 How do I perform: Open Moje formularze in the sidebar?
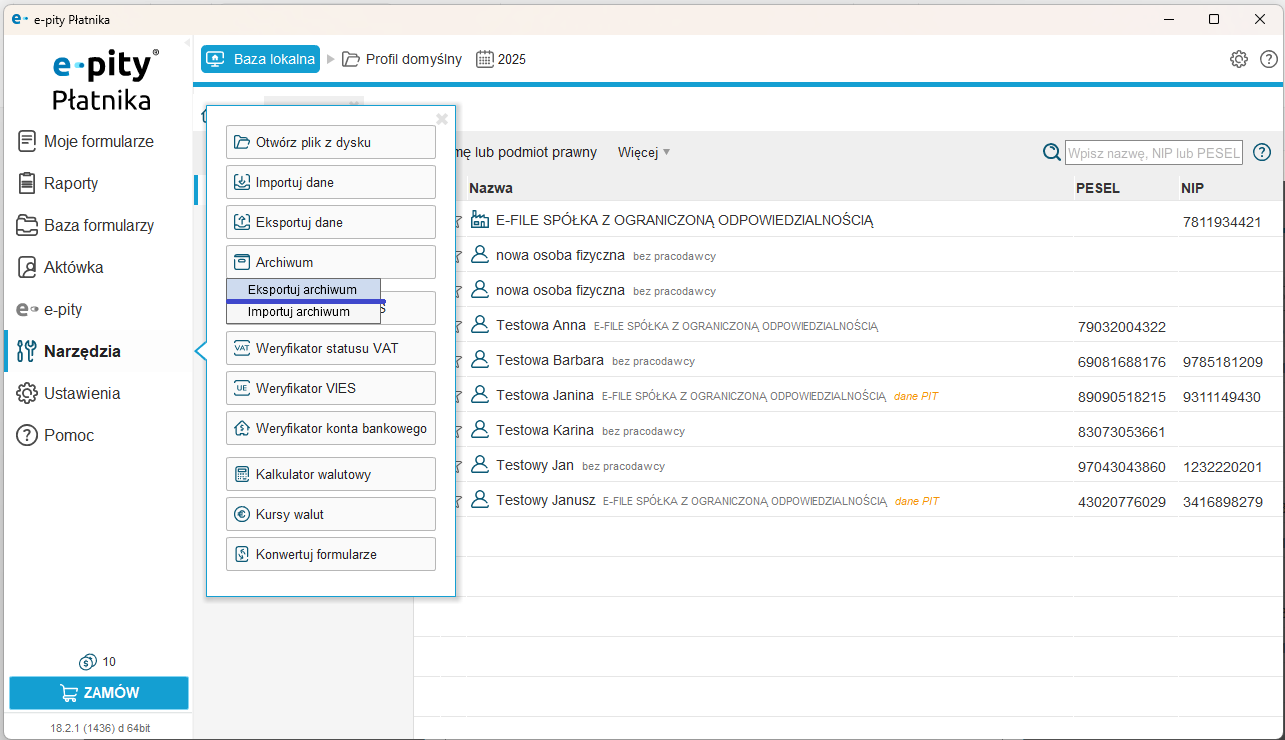(98, 141)
